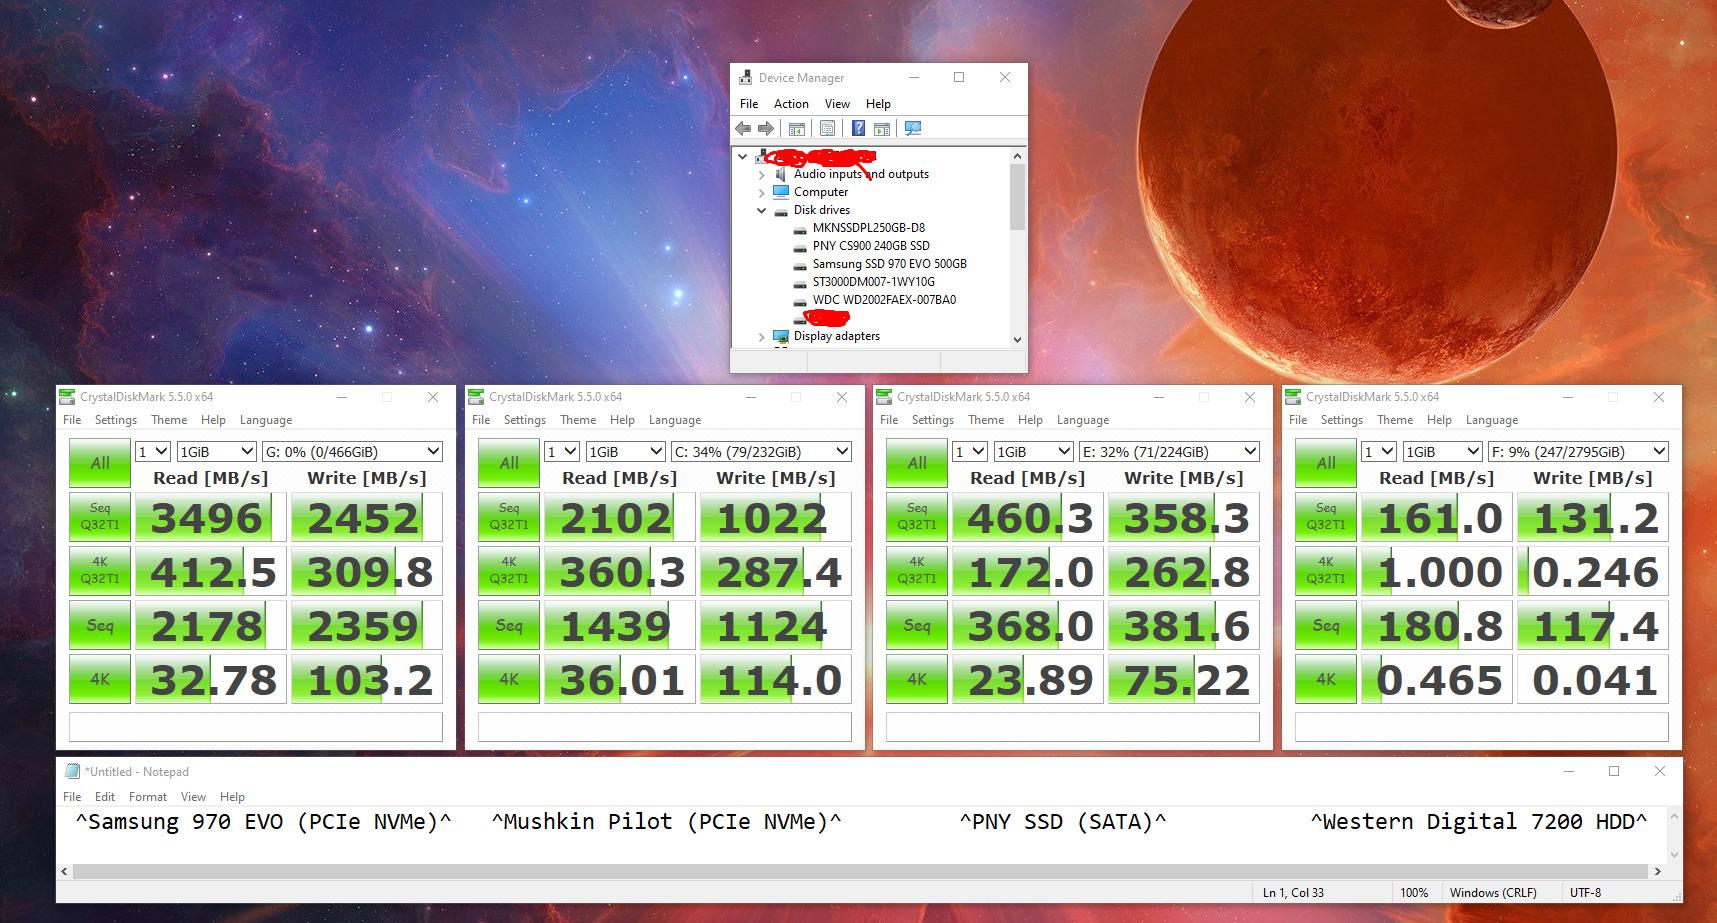The height and width of the screenshot is (923, 1717).
Task: Open Language menu in the E: CrystalDiskMark window
Action: tap(1083, 420)
